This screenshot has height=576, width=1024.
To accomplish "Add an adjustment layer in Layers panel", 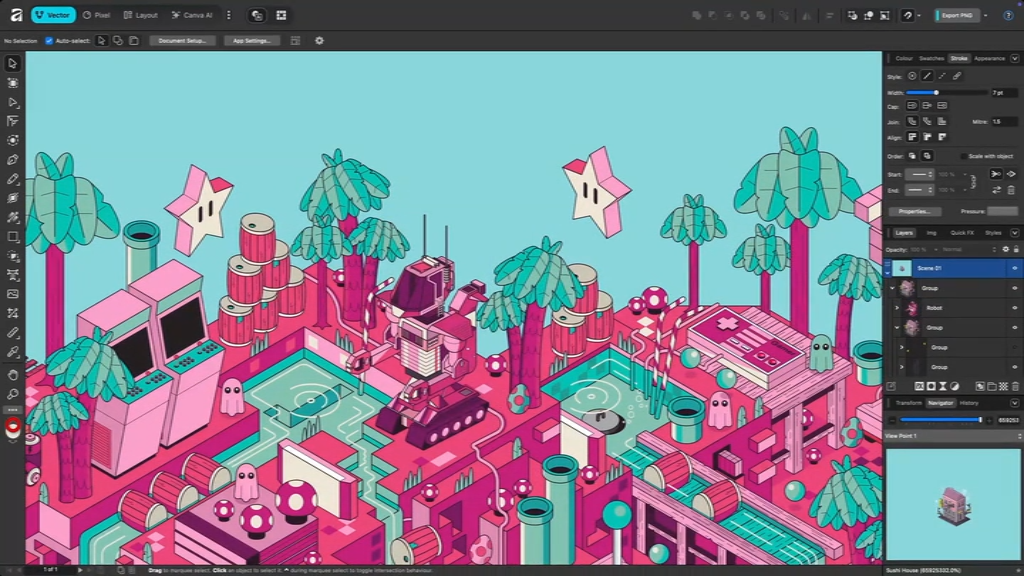I will [955, 387].
